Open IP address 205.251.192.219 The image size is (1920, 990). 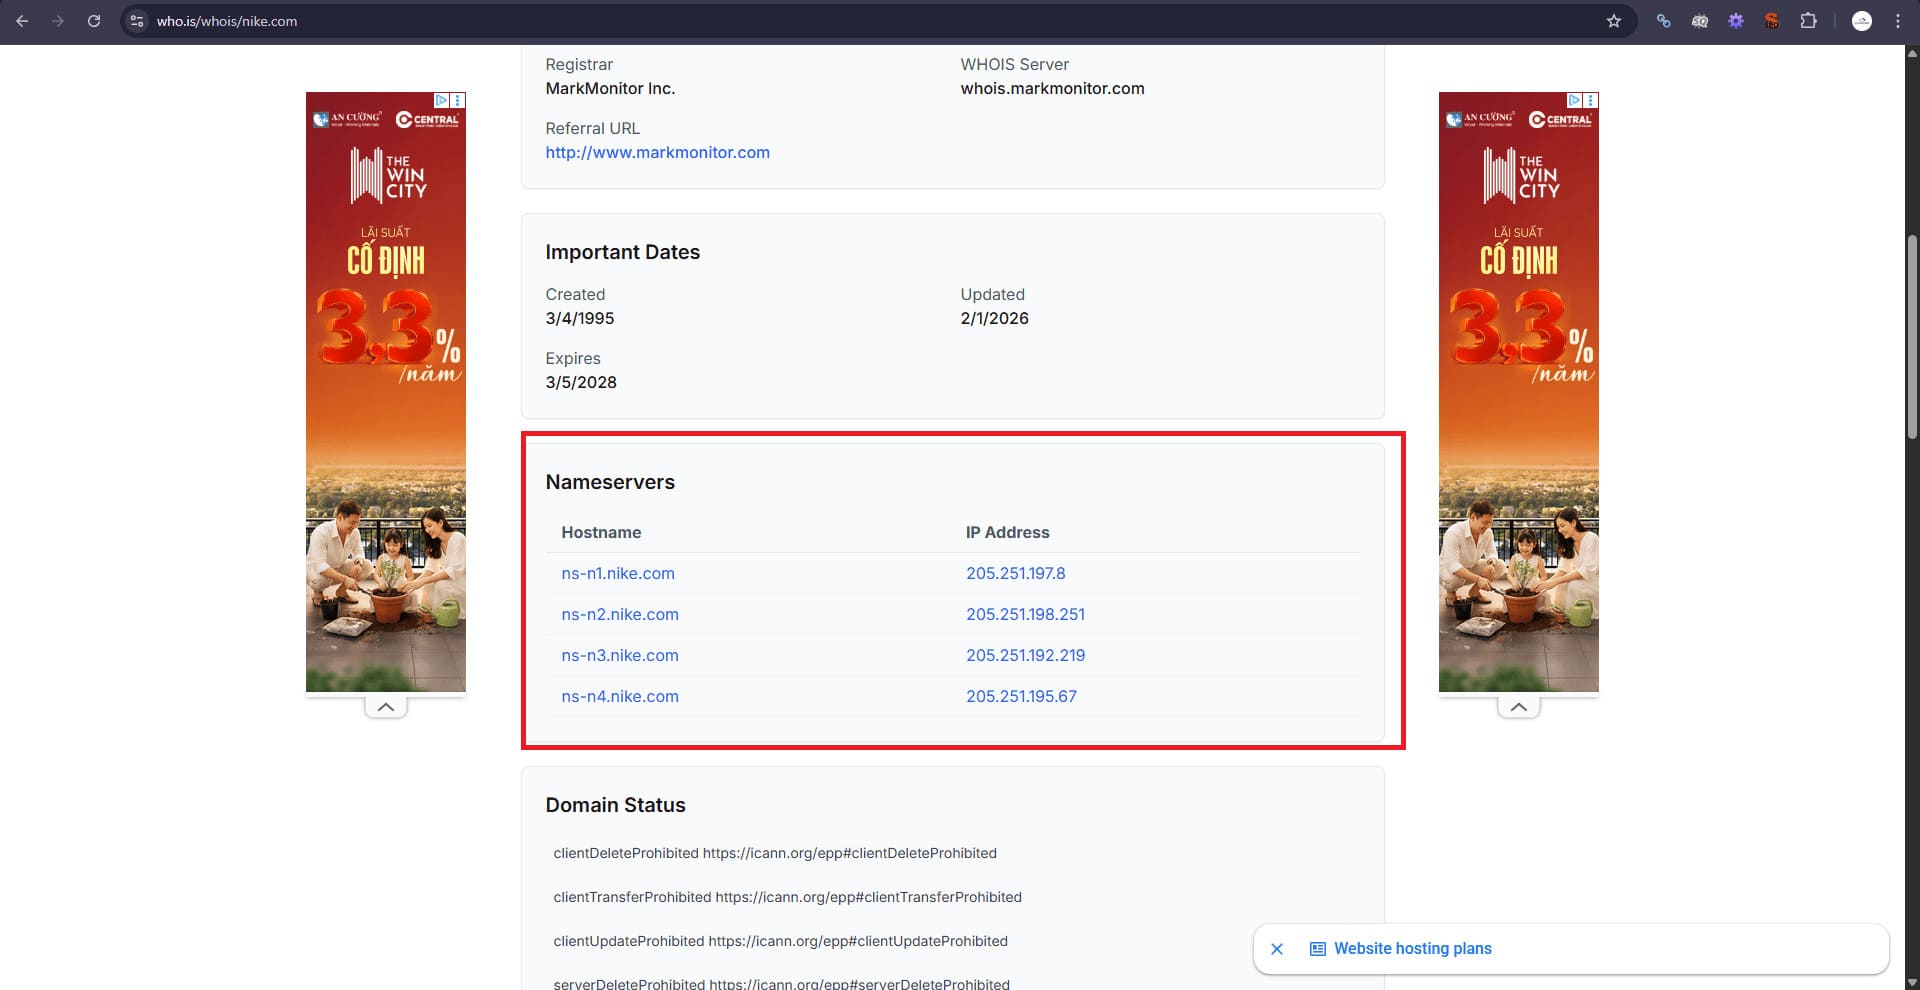click(x=1025, y=655)
